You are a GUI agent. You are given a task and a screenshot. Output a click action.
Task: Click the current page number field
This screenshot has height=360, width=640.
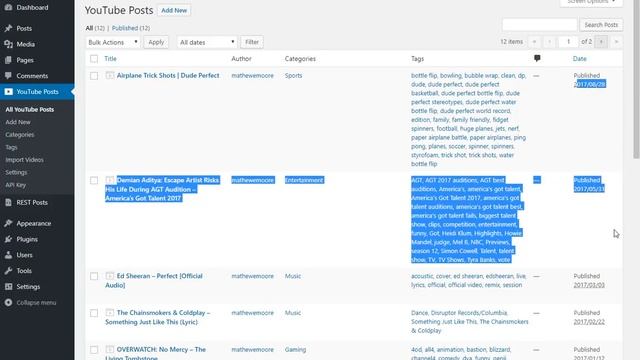coord(568,42)
